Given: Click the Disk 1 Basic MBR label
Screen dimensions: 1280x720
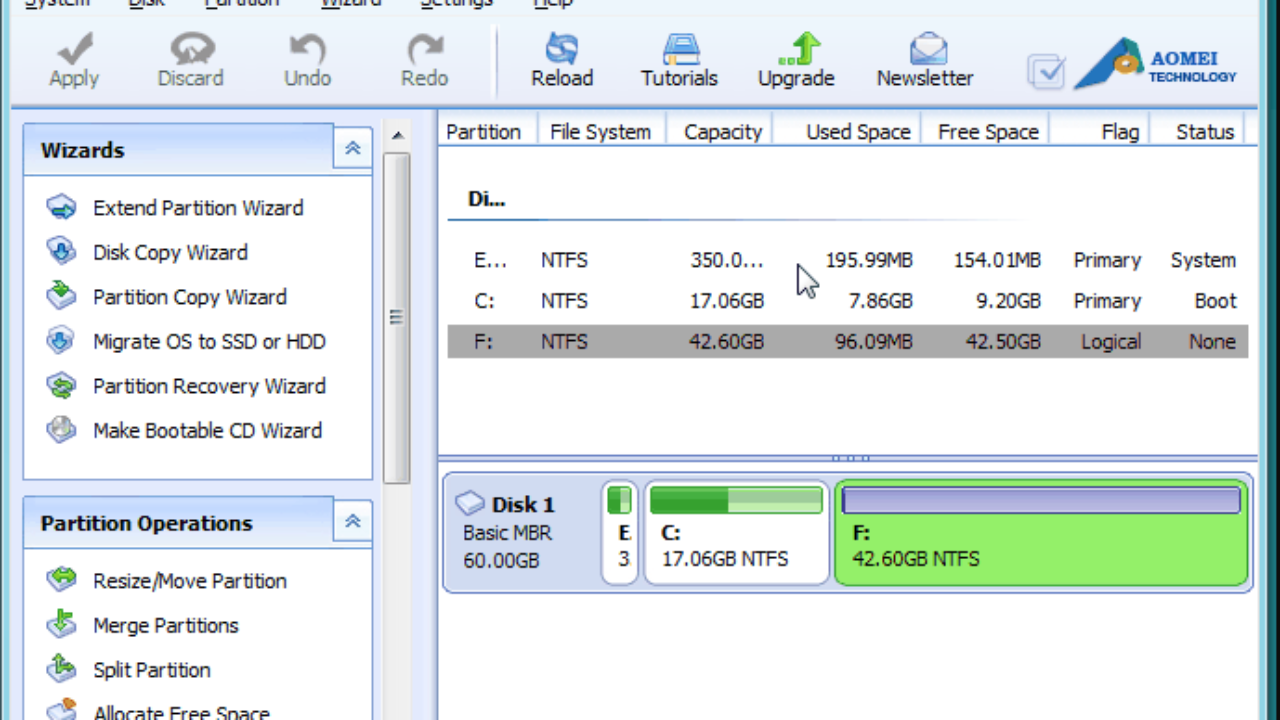Looking at the screenshot, I should point(508,533).
